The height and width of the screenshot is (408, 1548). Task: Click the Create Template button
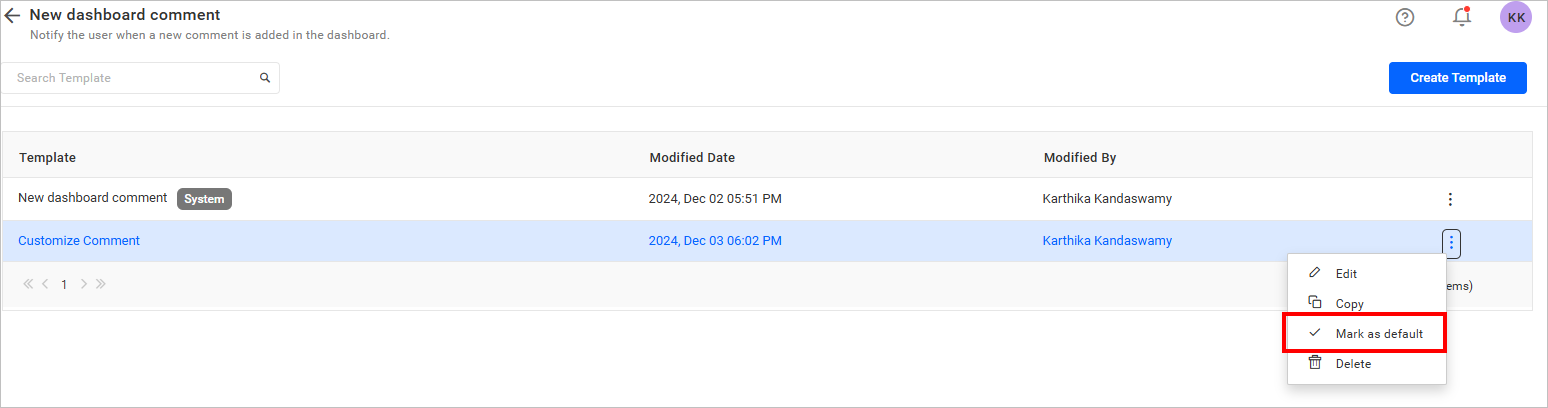click(1457, 78)
